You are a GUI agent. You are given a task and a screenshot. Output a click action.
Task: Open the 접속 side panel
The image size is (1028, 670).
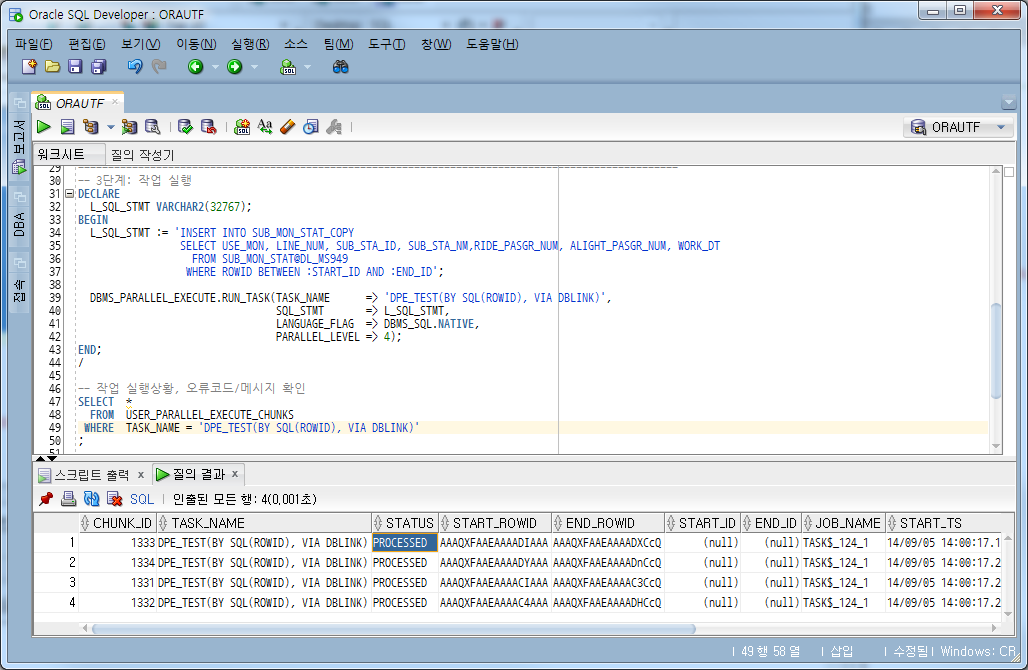coord(19,283)
